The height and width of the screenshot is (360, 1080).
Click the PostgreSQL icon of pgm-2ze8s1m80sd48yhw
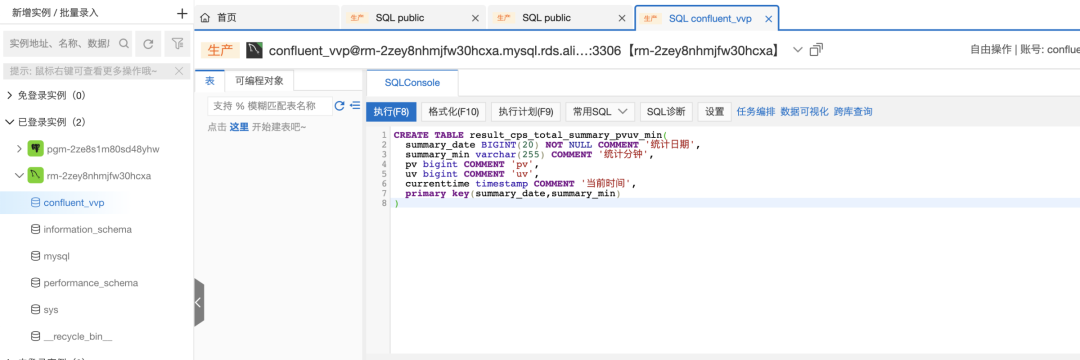click(36, 148)
